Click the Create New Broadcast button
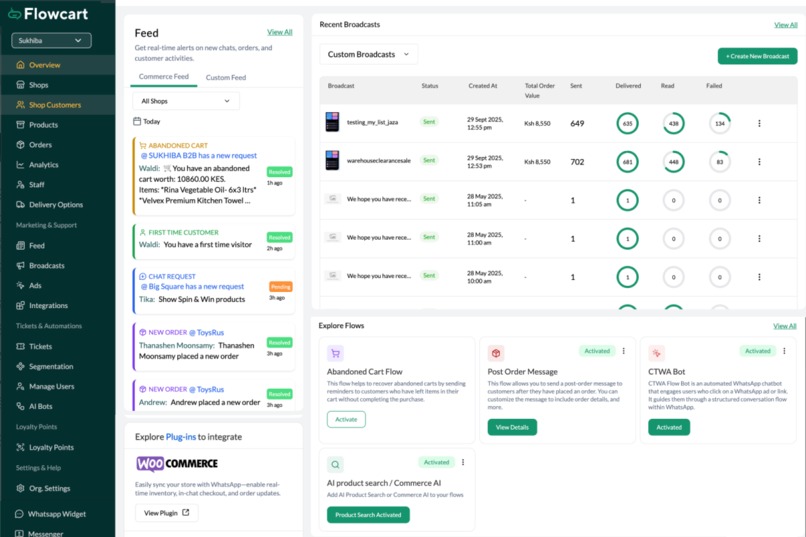The image size is (806, 537). 757,56
